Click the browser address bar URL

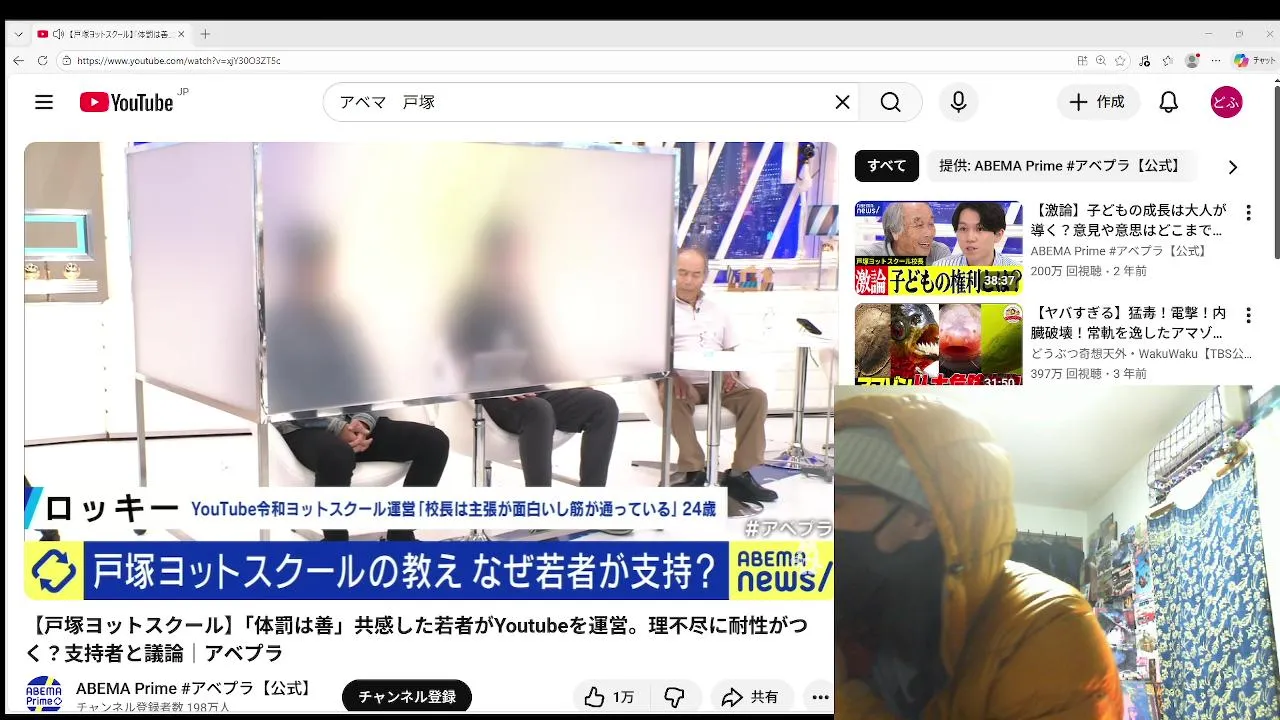tap(178, 61)
